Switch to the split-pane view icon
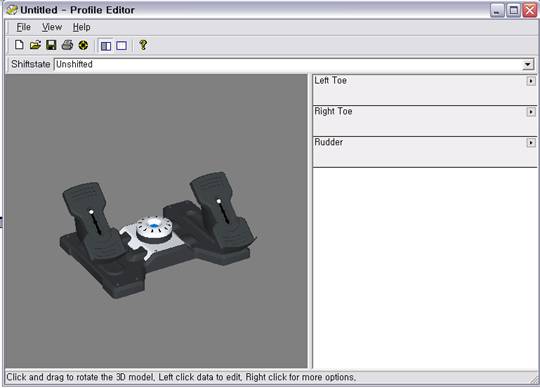 point(106,45)
